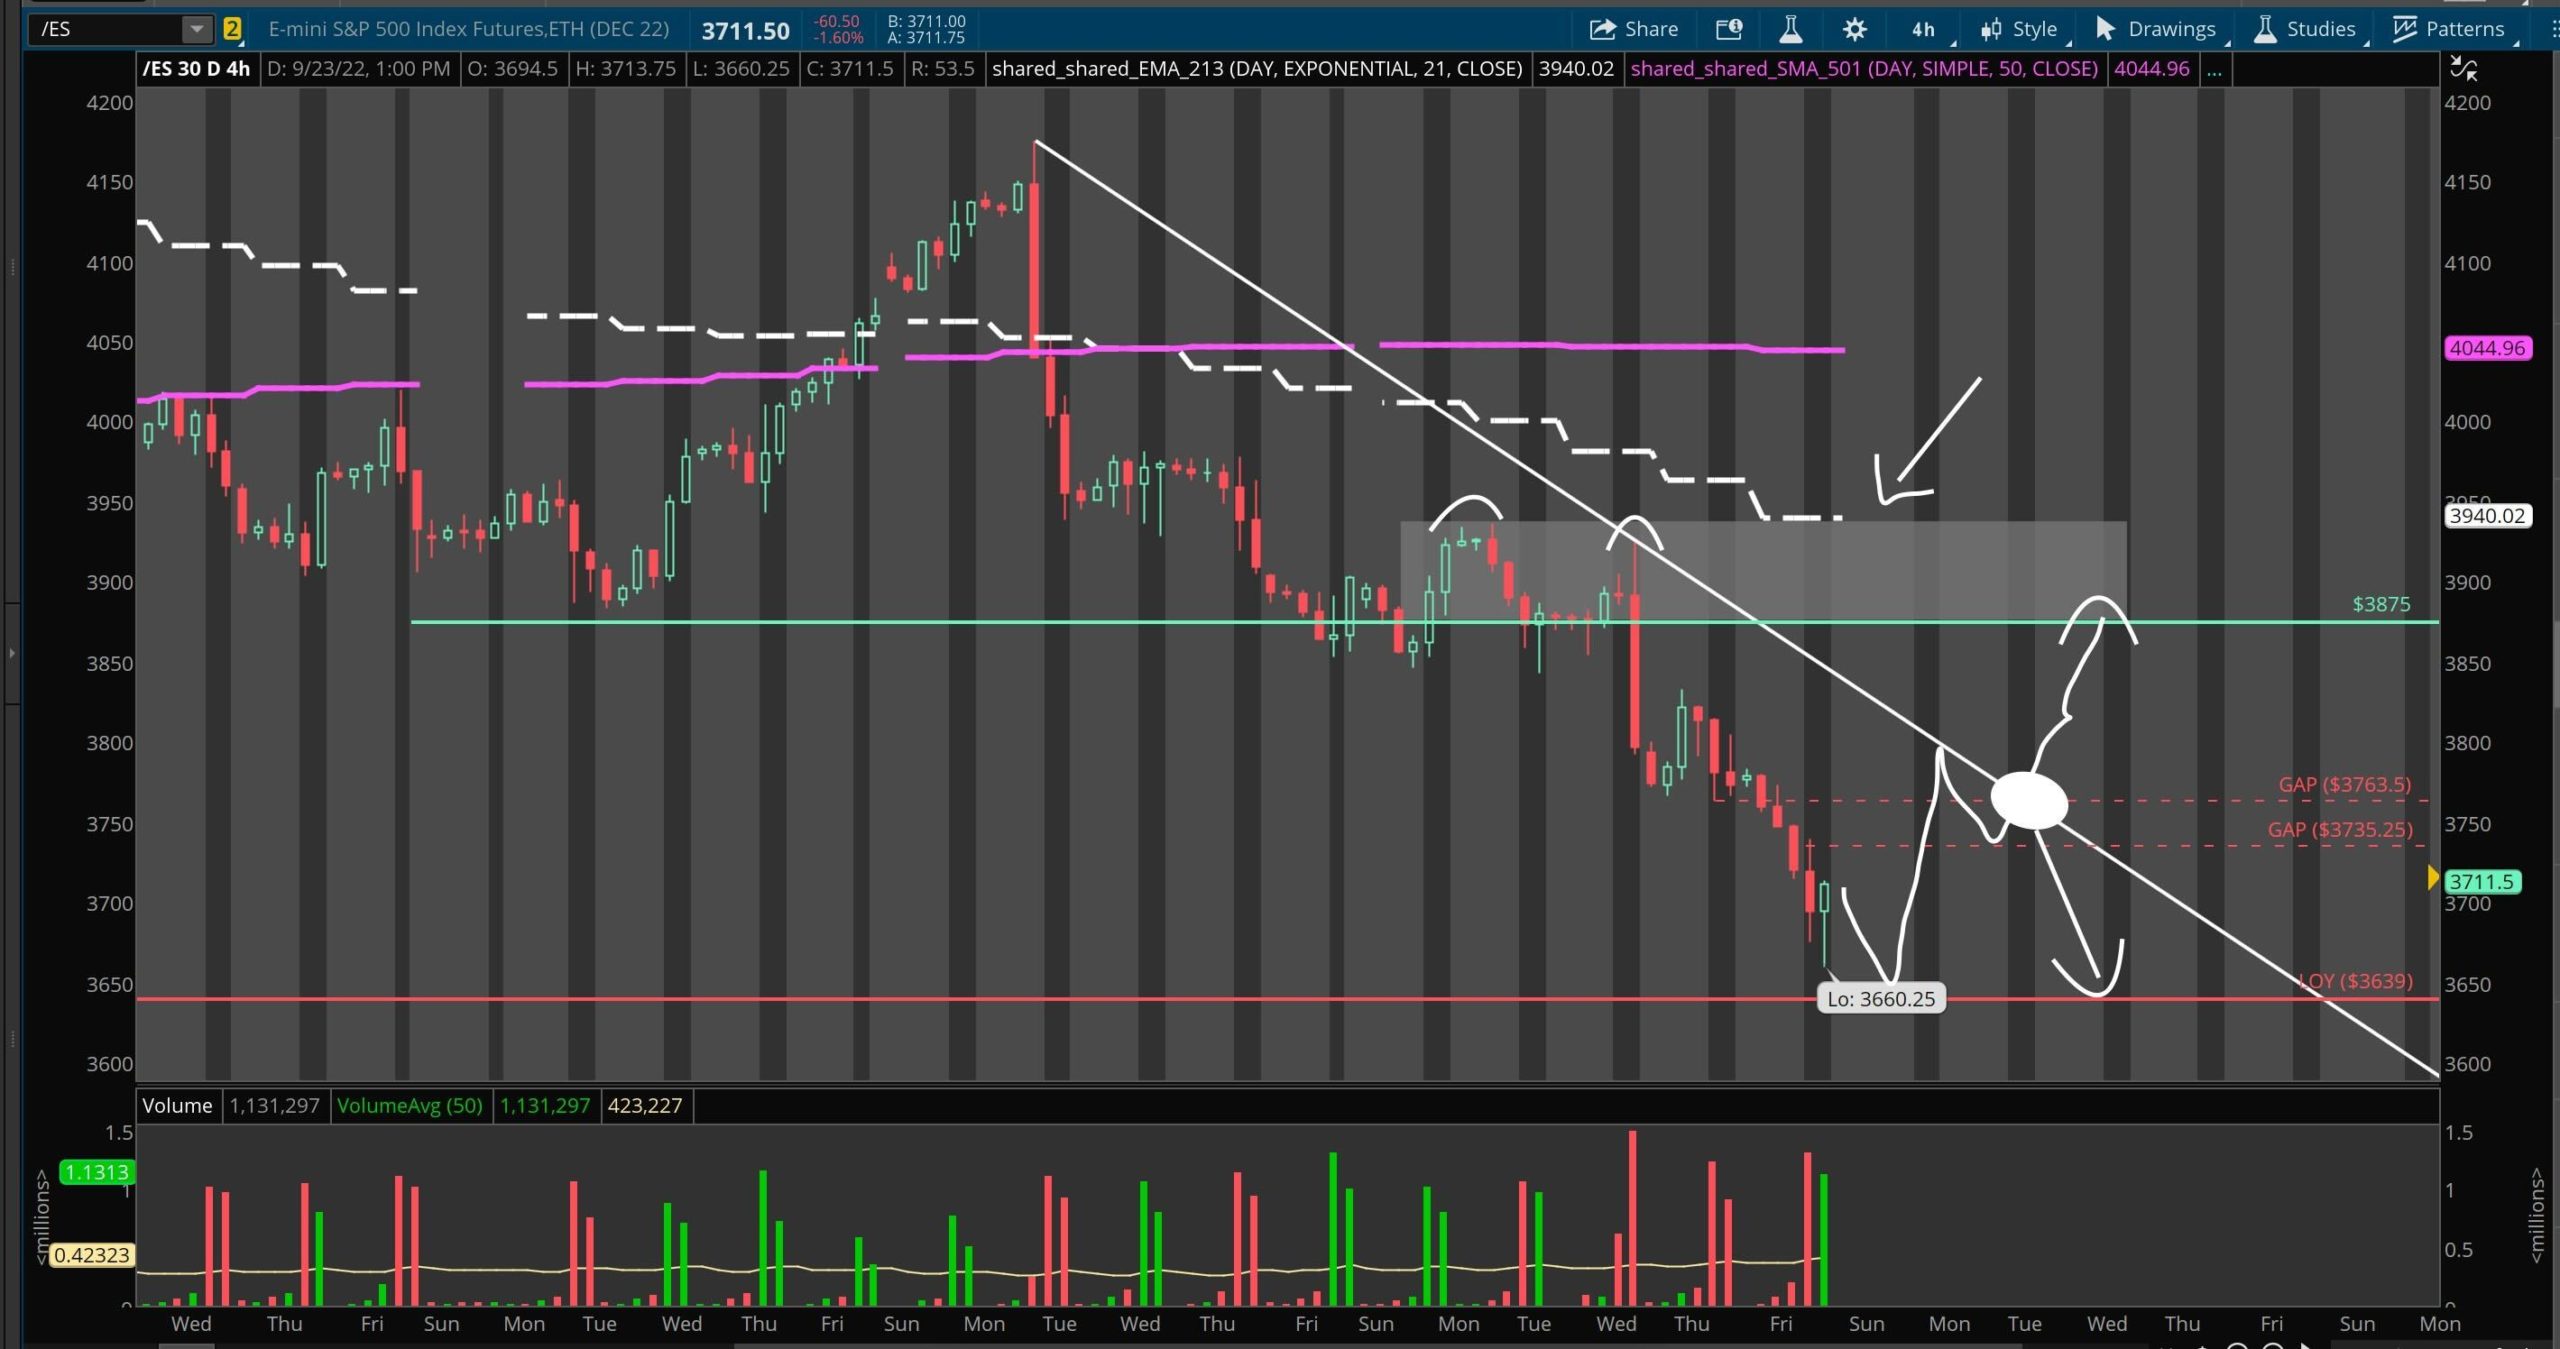Click the C: 3711.5 close value
This screenshot has height=1349, width=2560.
point(849,69)
